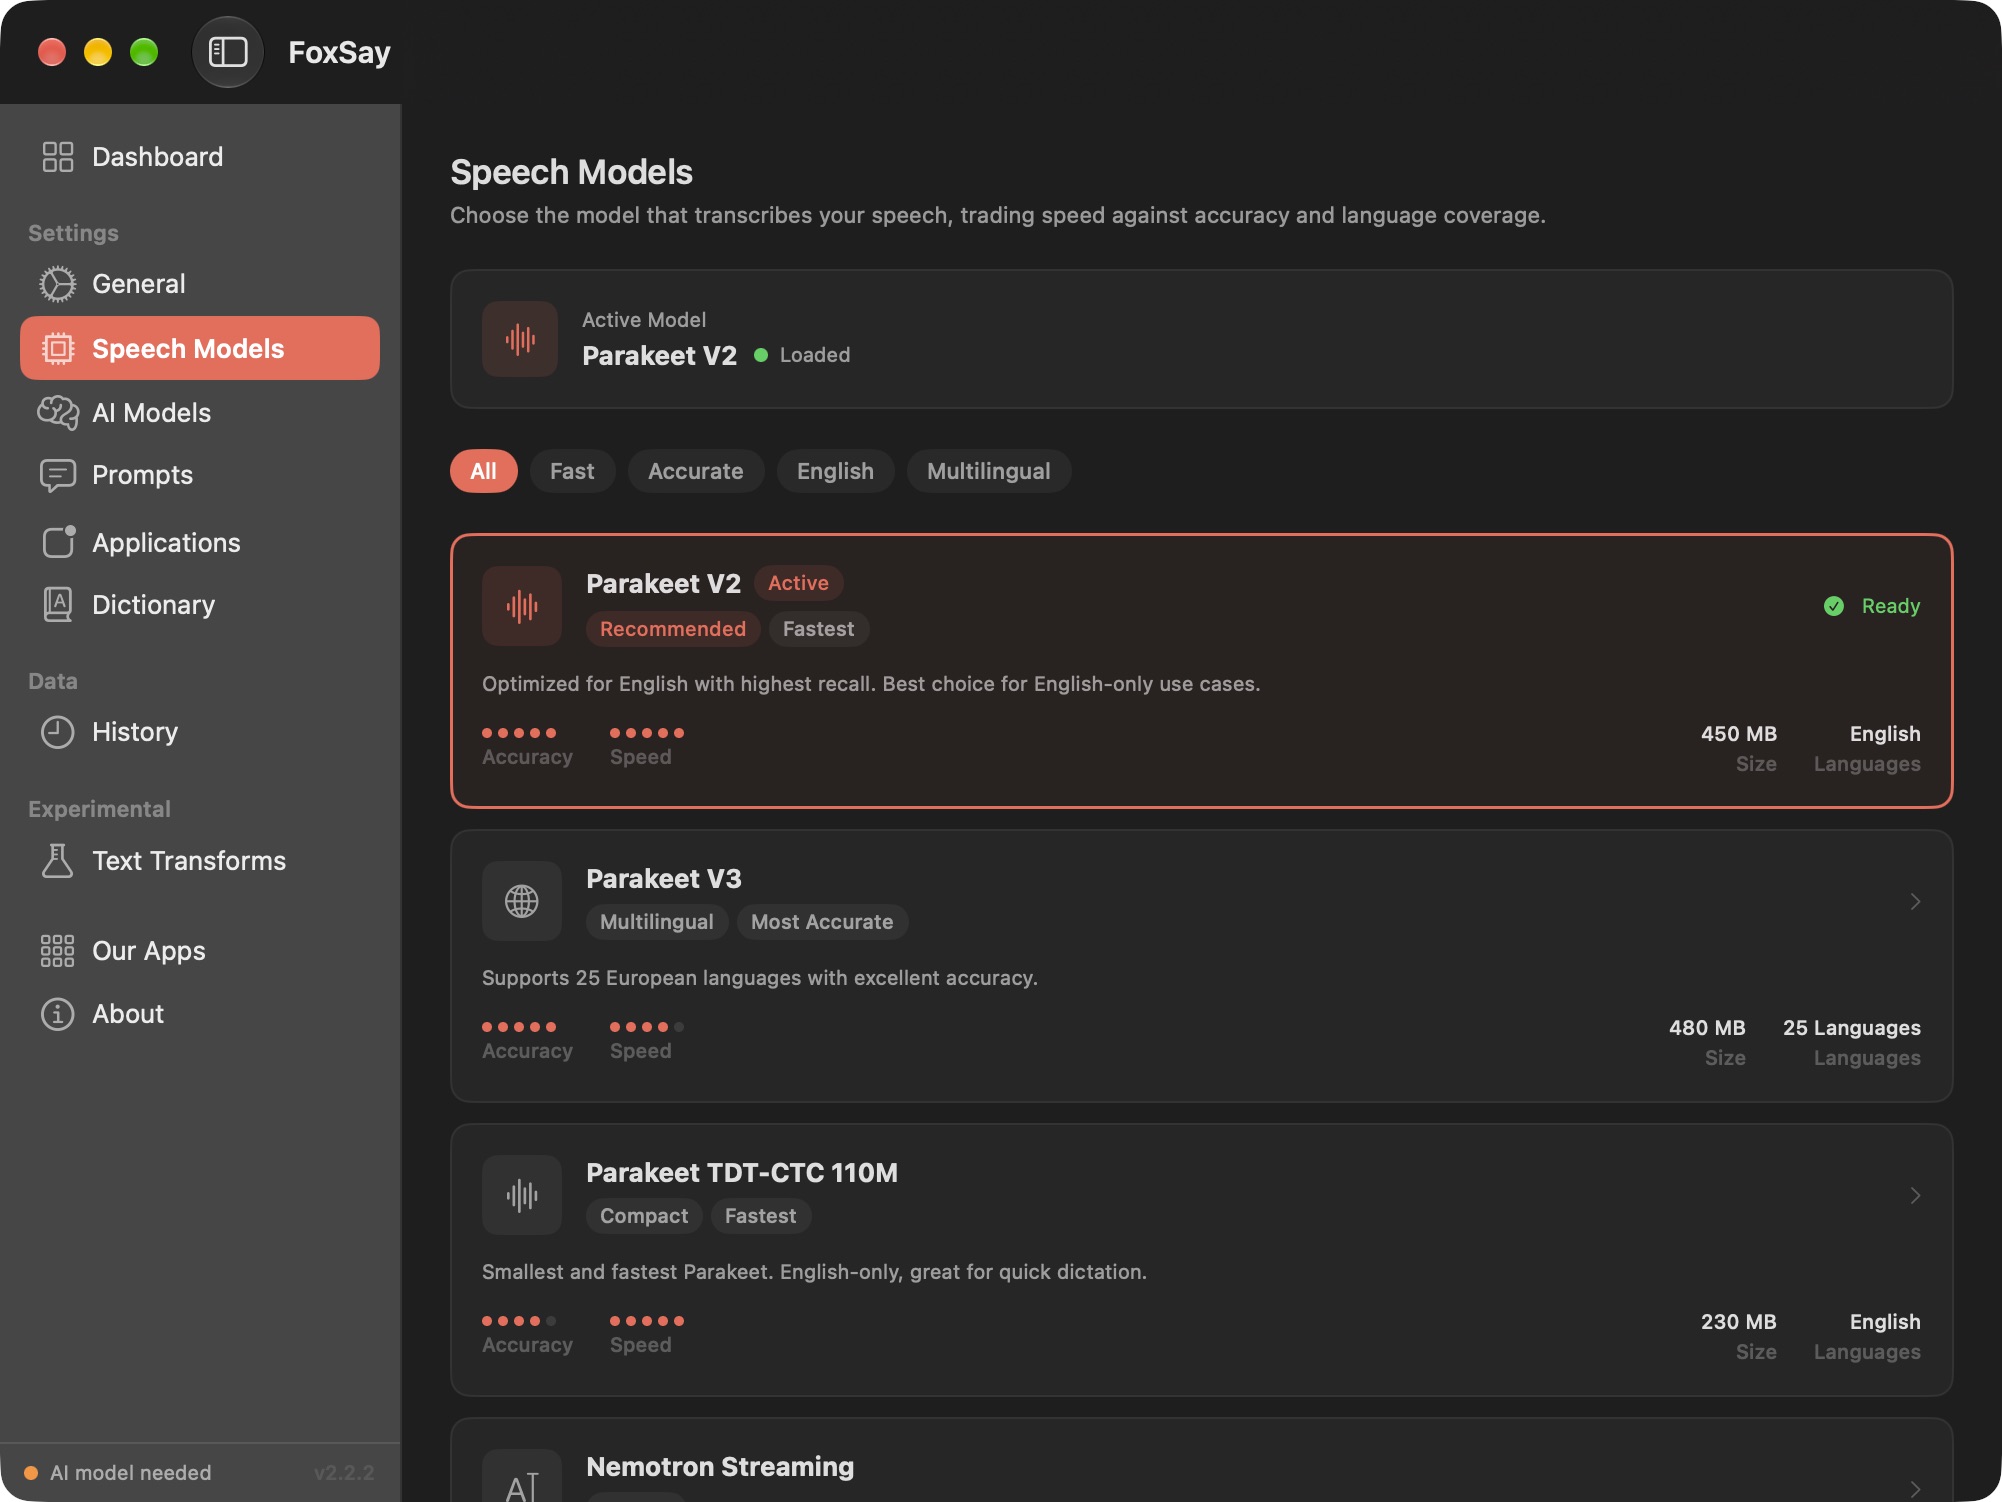Click the AI model needed status

pyautogui.click(x=118, y=1473)
